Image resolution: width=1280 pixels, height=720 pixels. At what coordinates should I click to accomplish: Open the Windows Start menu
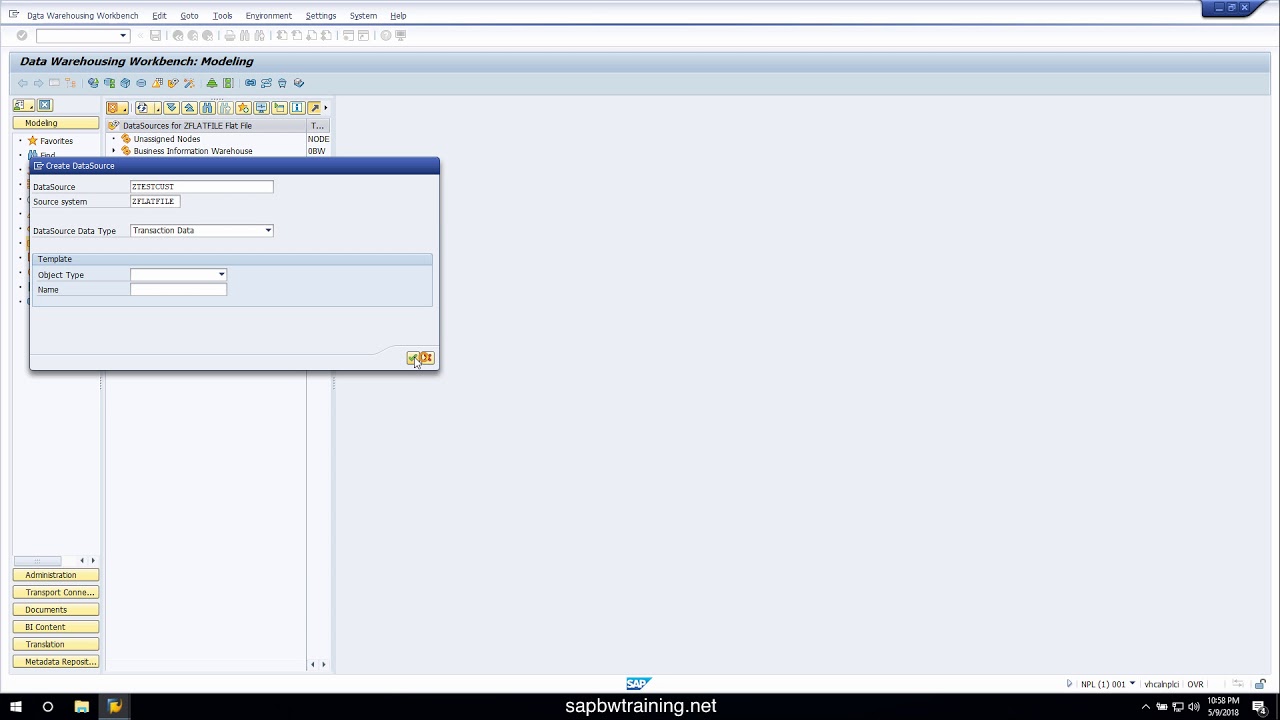click(16, 706)
